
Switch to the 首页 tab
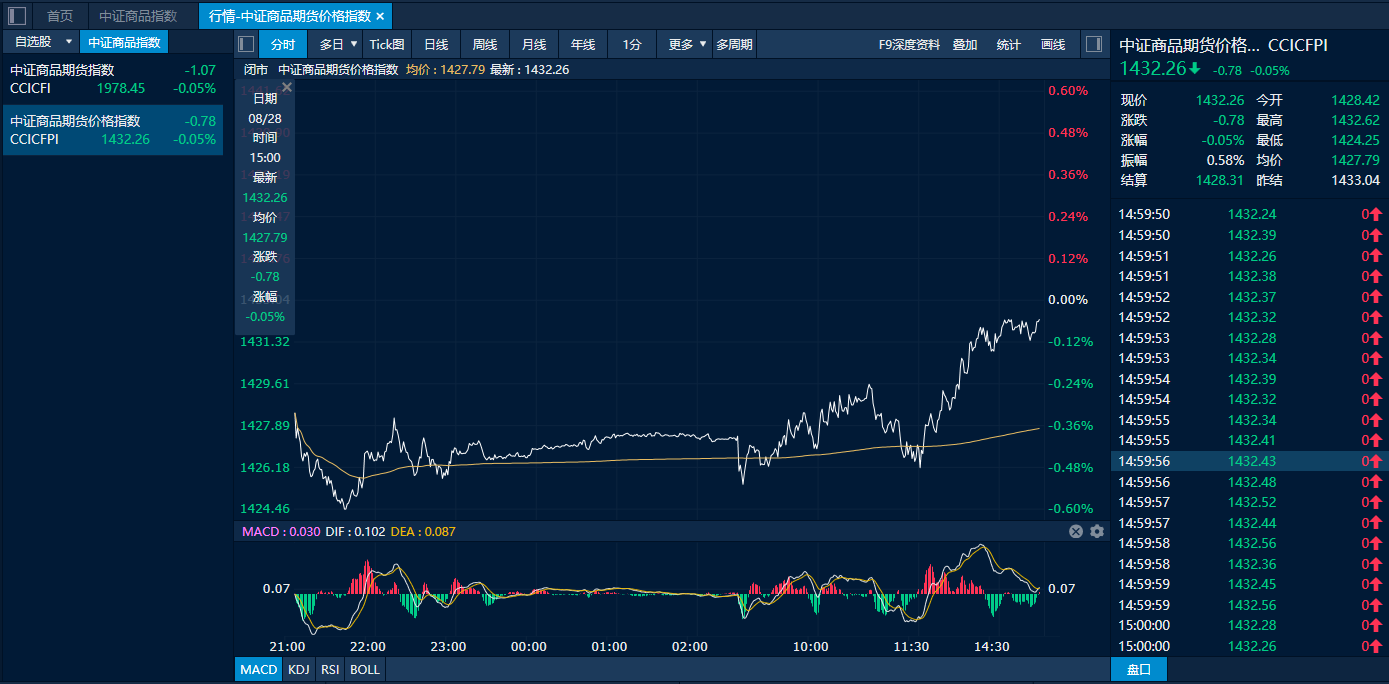tap(60, 16)
